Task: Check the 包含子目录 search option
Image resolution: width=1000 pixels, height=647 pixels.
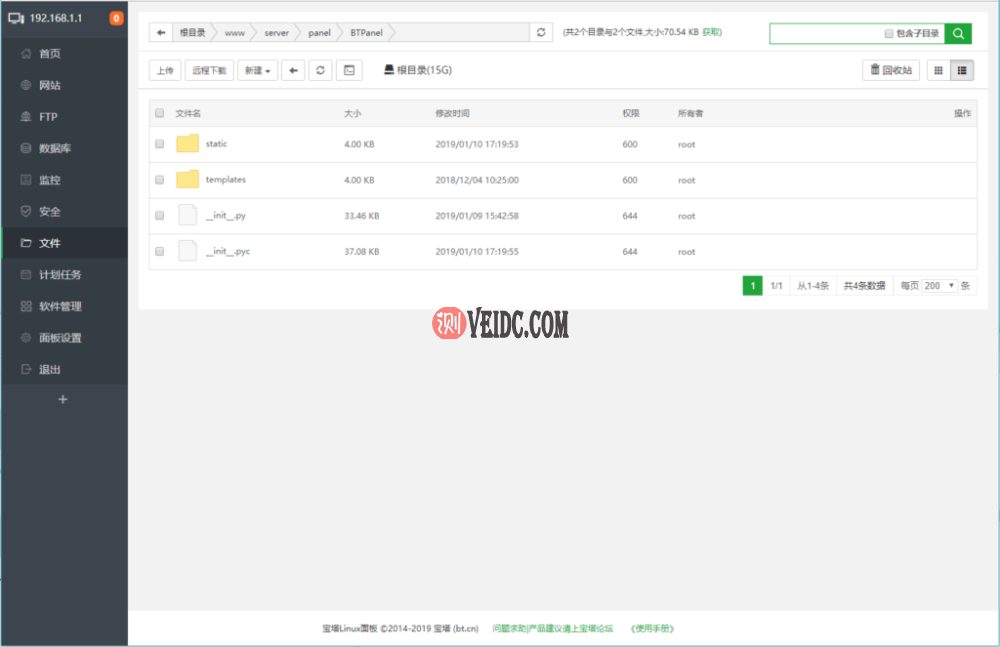Action: [x=888, y=33]
